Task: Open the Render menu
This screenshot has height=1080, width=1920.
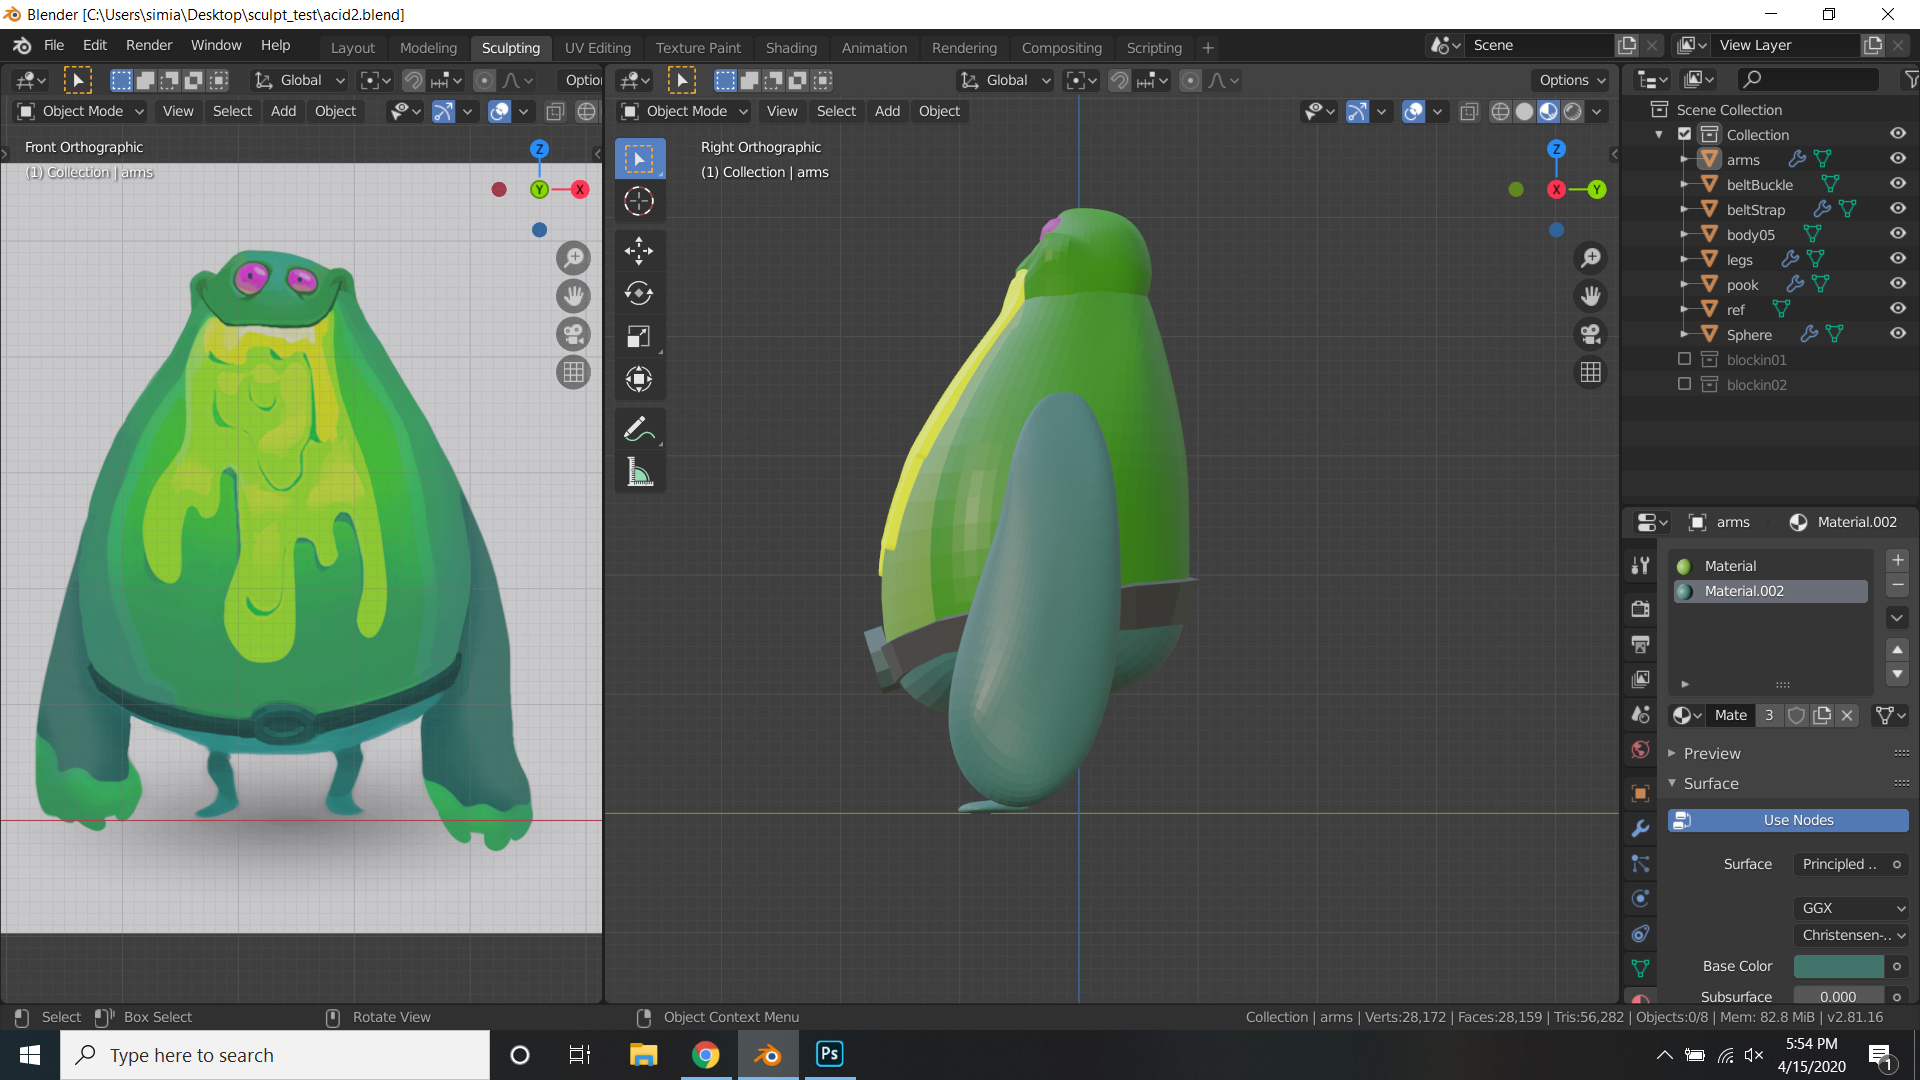Action: 148,45
